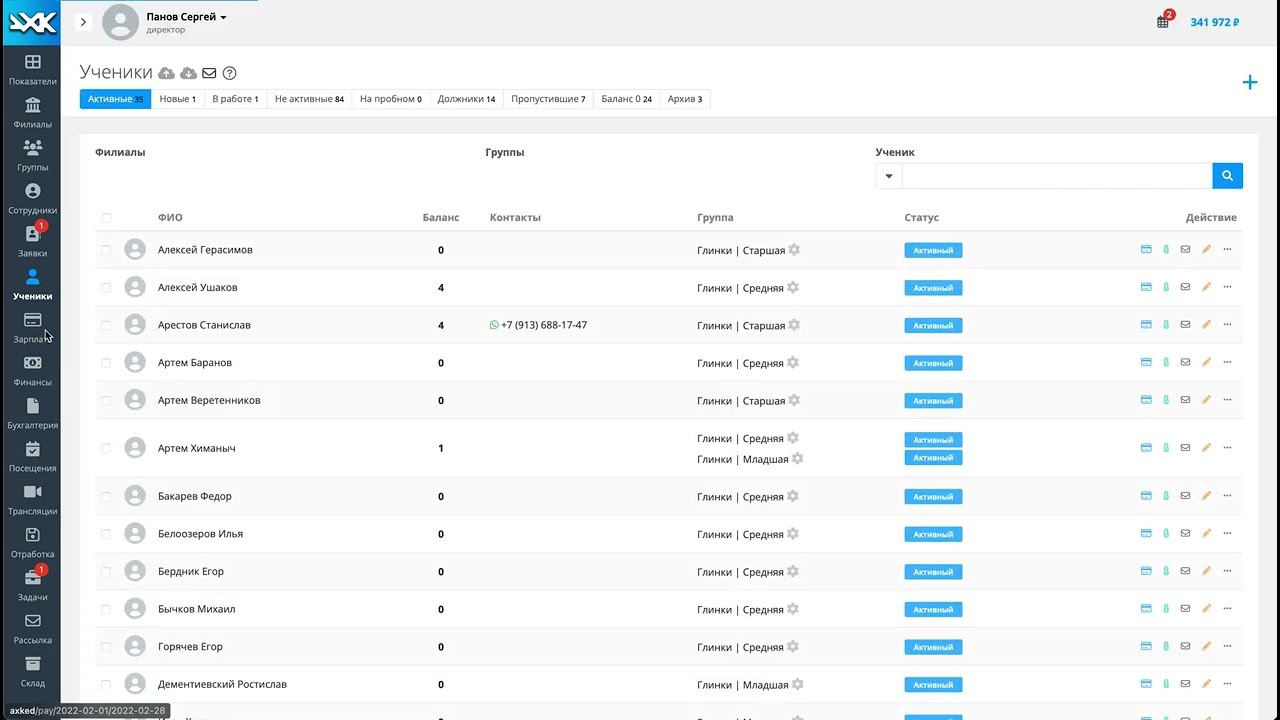Toggle the select-all checkbox in table header
1280x720 pixels.
pos(106,218)
